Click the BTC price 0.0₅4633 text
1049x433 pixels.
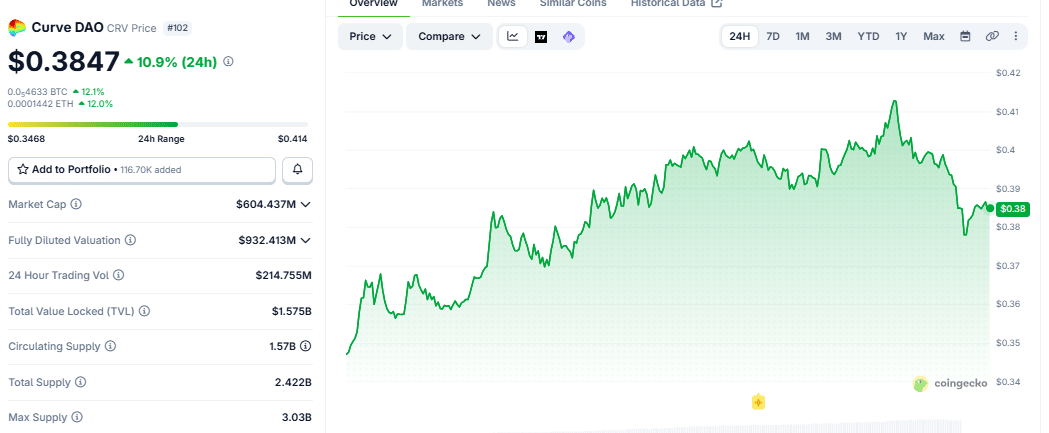pyautogui.click(x=38, y=91)
